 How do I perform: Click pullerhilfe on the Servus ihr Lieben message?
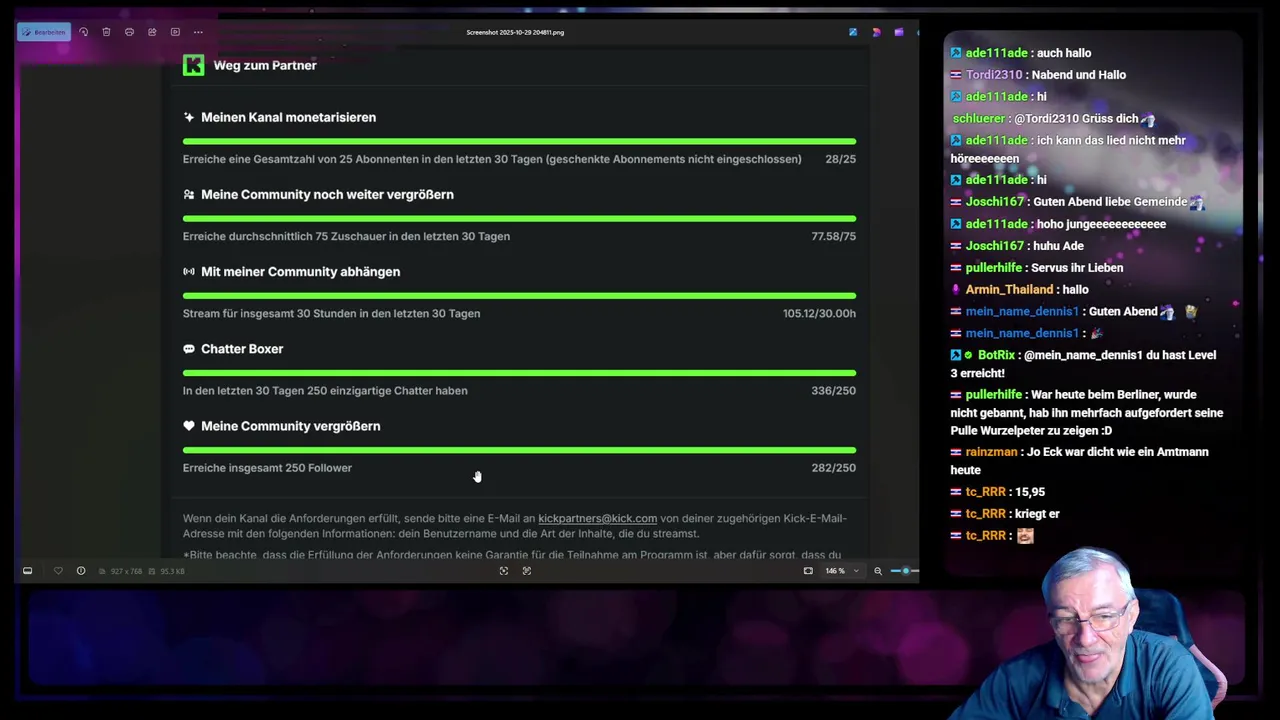tap(994, 268)
